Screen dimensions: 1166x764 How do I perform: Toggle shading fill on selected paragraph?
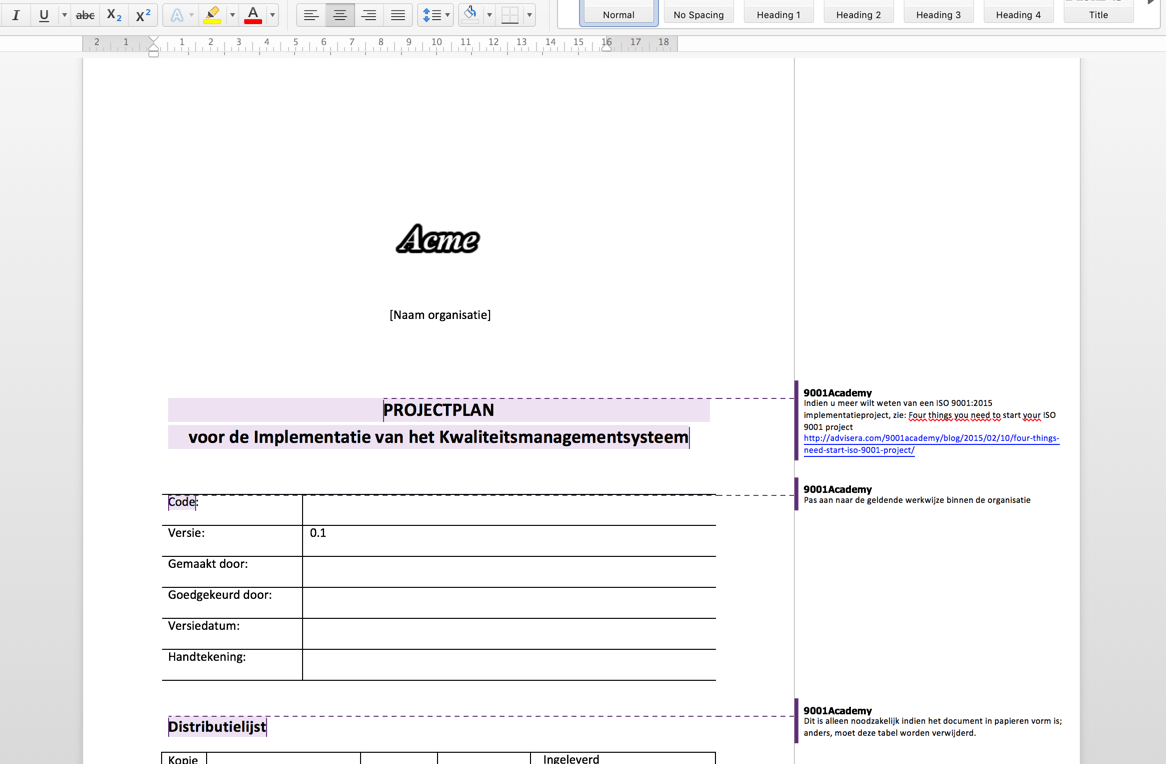click(x=471, y=15)
